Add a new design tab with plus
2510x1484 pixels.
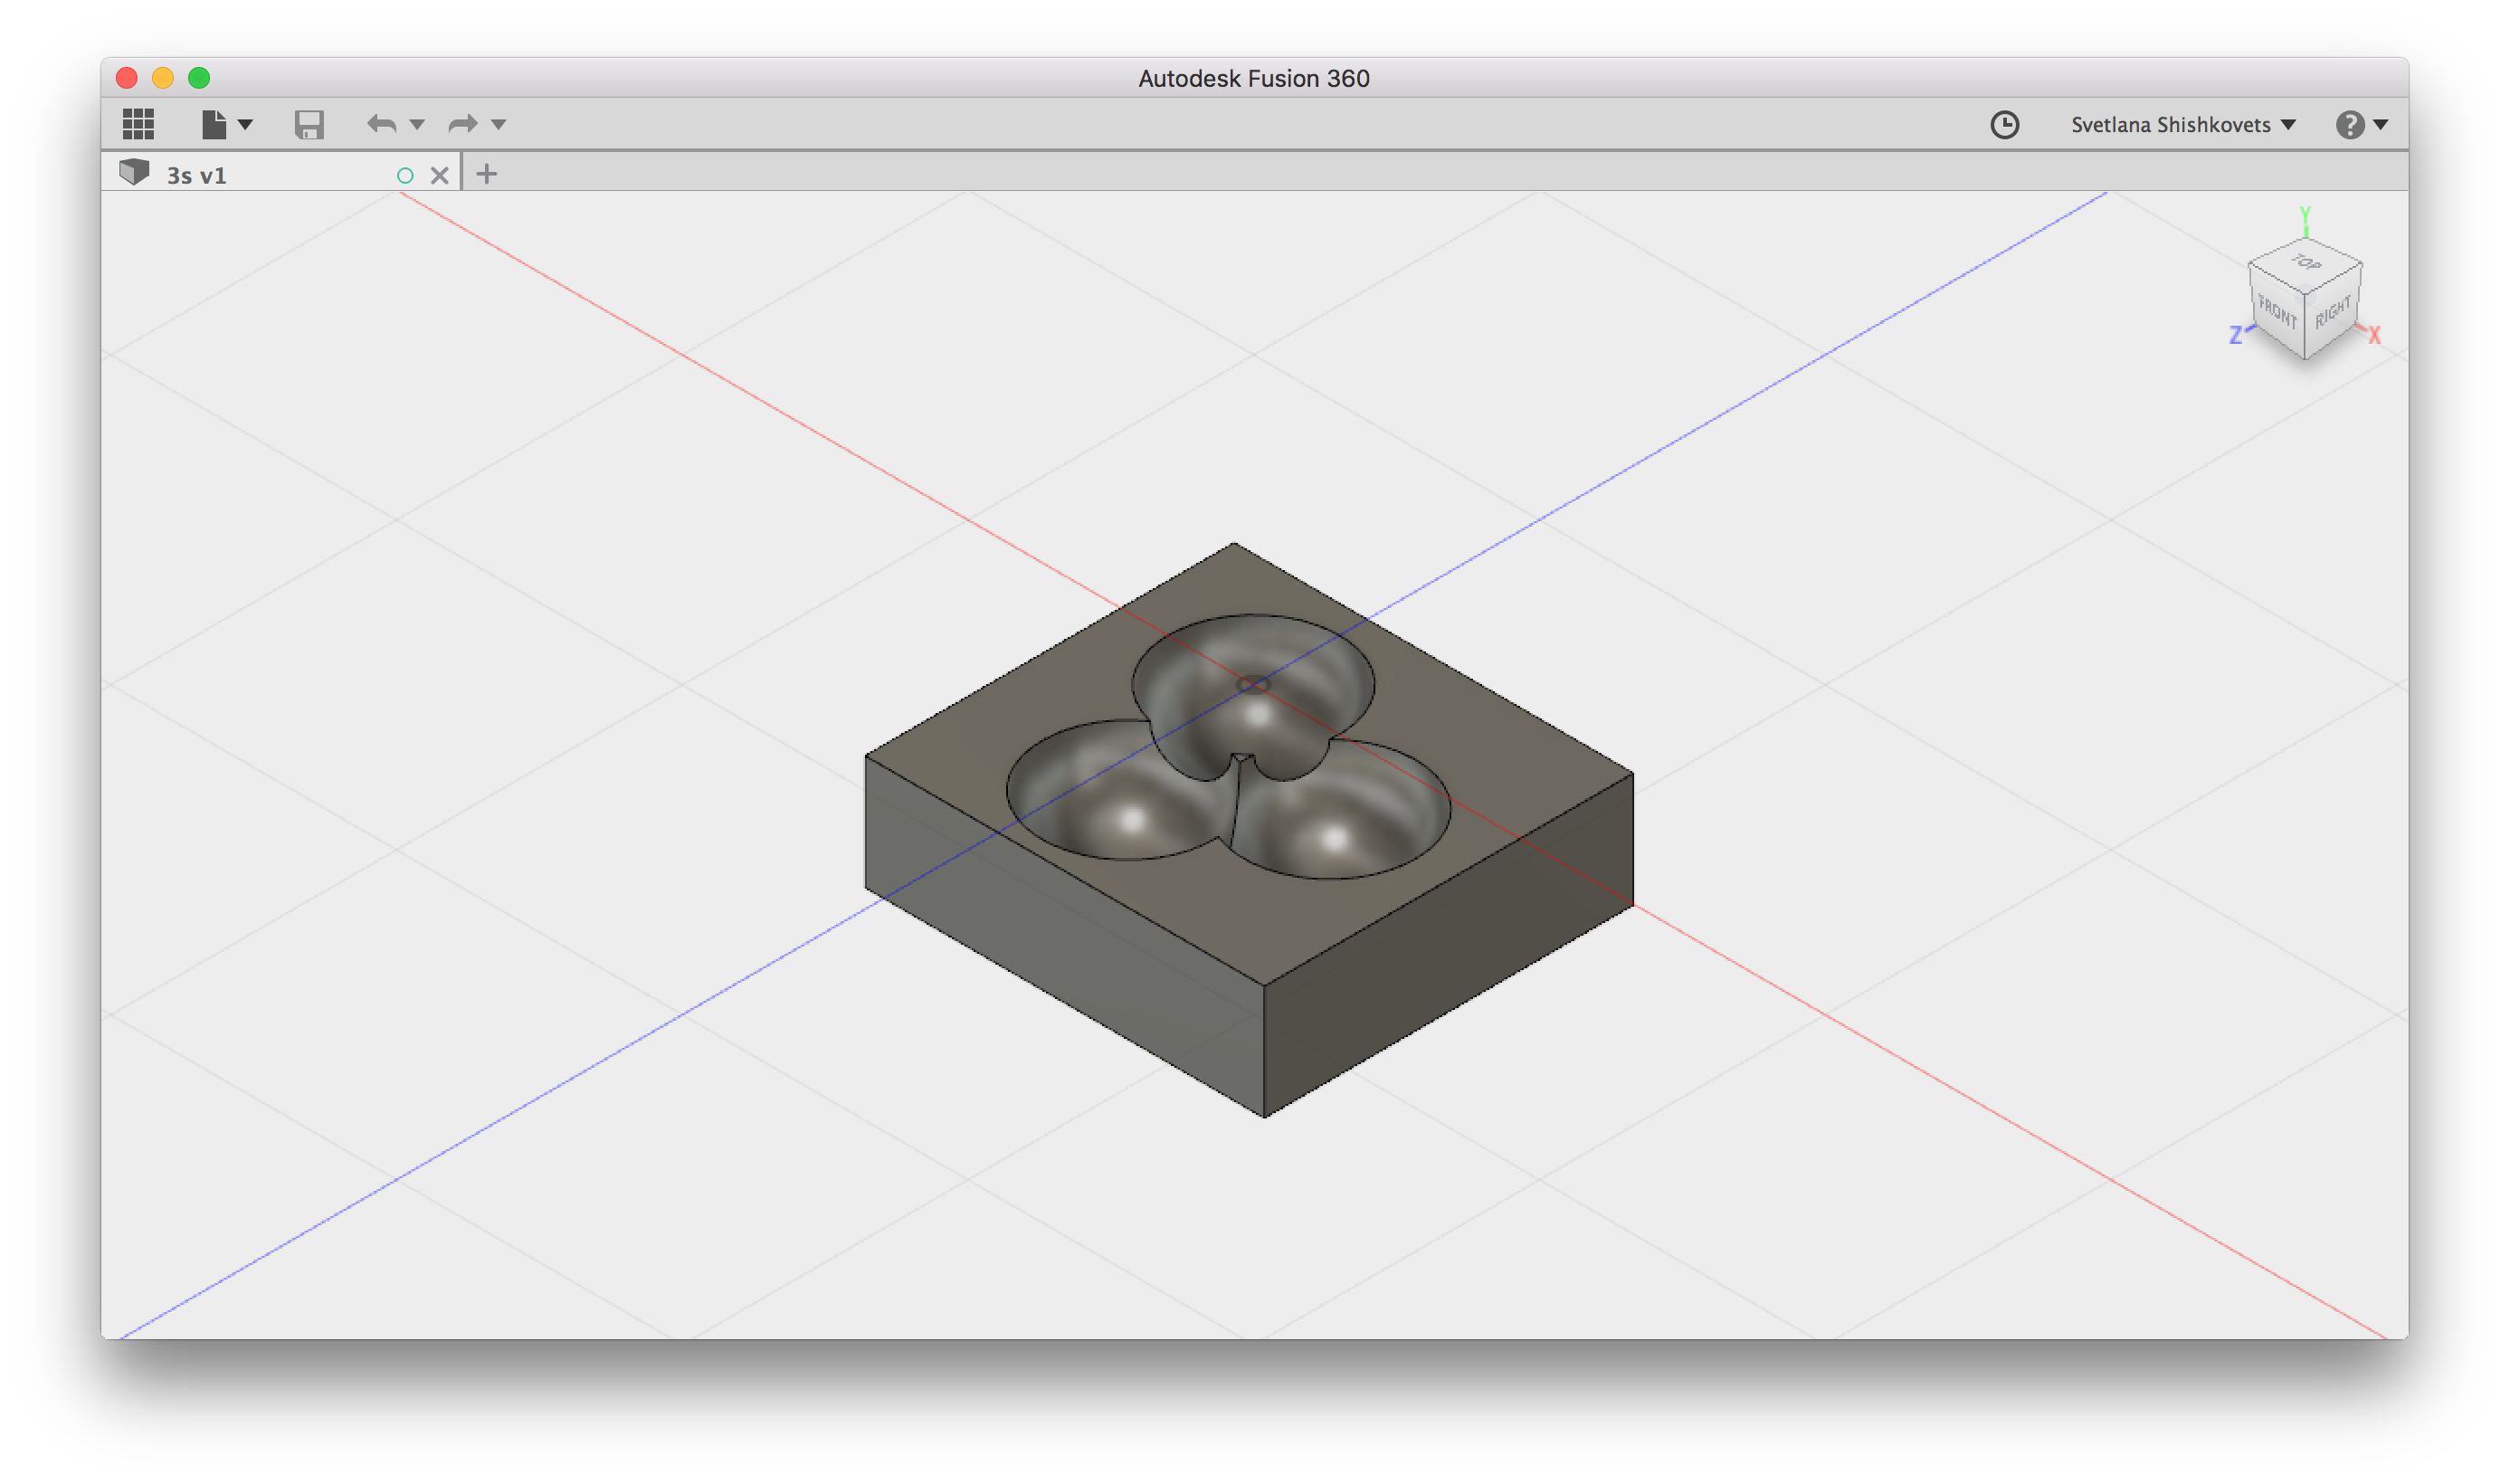[x=486, y=174]
